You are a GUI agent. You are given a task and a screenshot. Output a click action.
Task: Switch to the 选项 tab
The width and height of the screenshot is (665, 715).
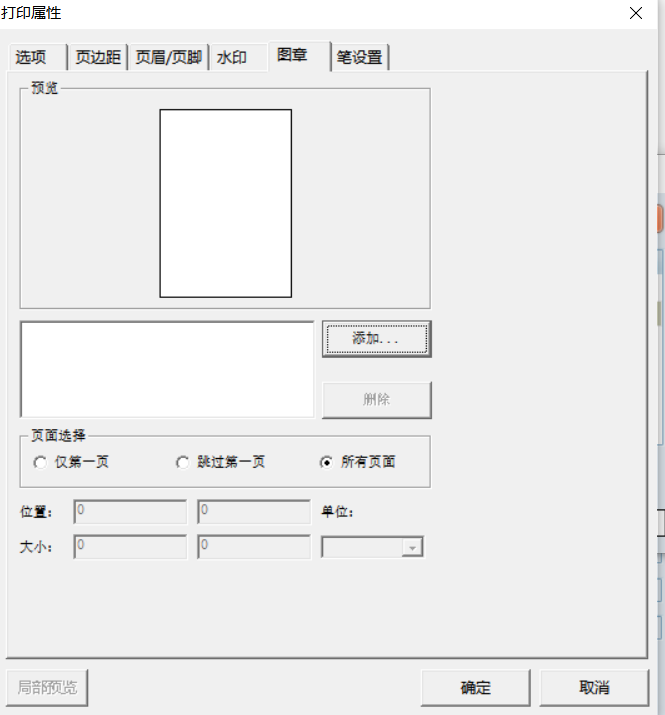[x=37, y=57]
